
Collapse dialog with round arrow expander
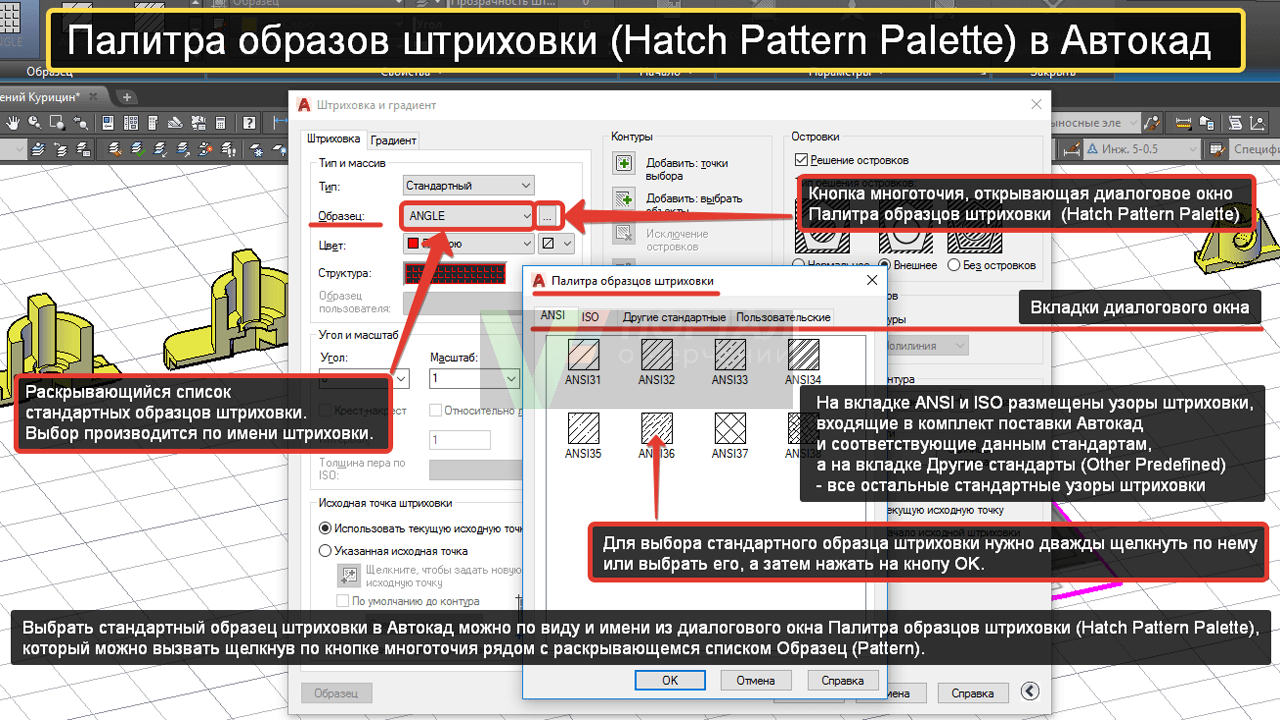point(1029,692)
